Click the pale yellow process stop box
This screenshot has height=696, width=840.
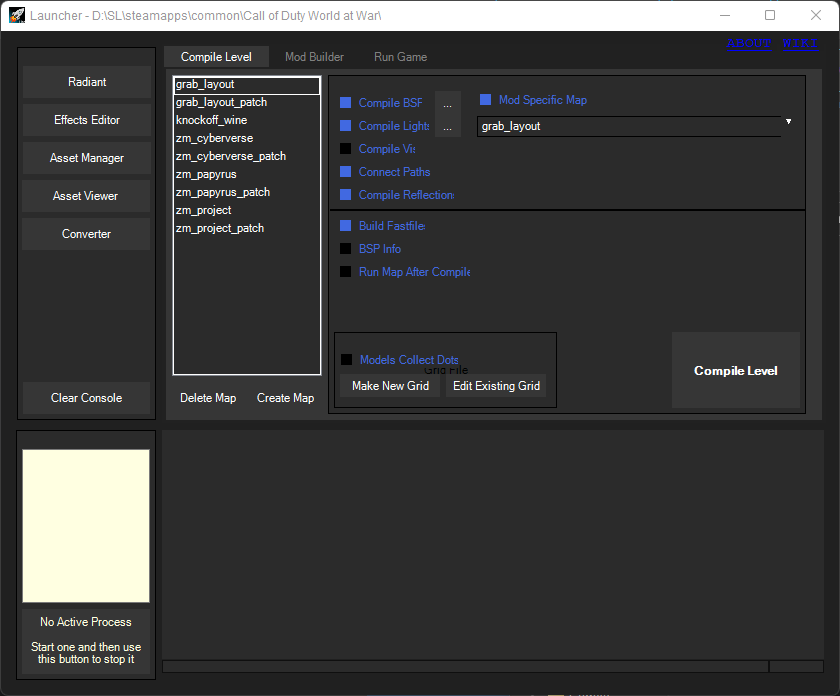coord(86,526)
